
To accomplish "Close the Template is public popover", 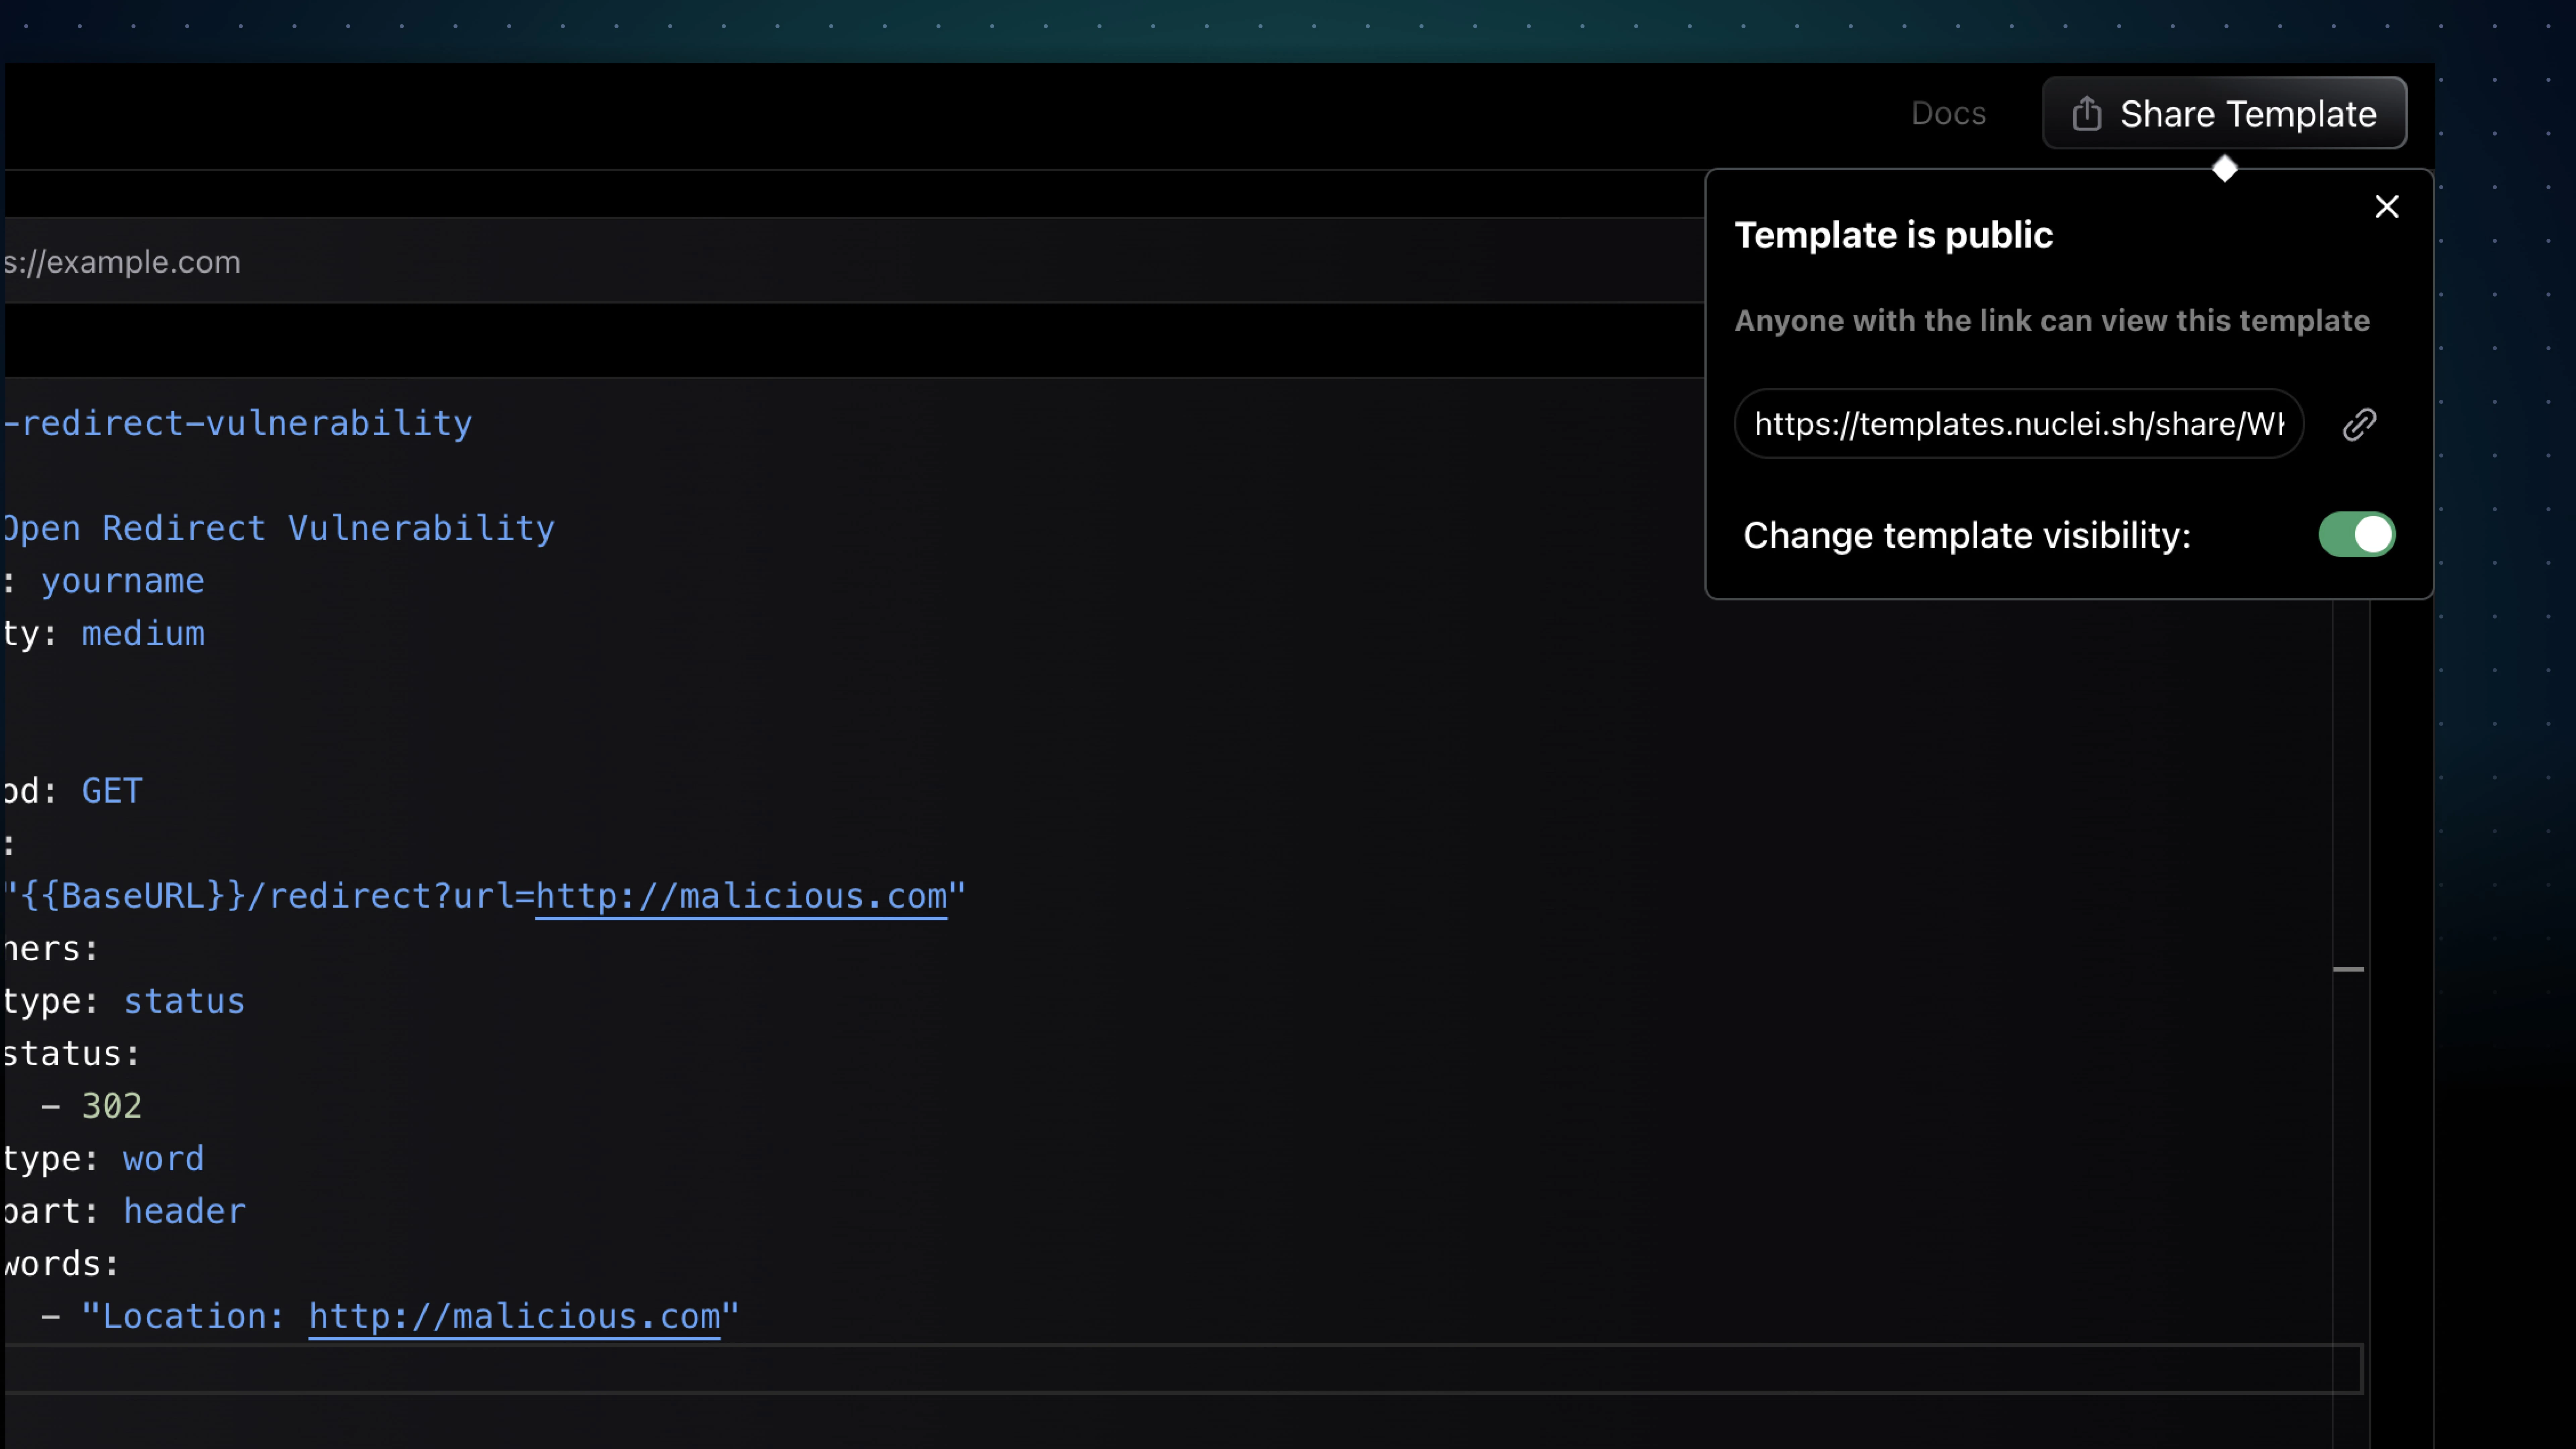I will [x=2387, y=207].
